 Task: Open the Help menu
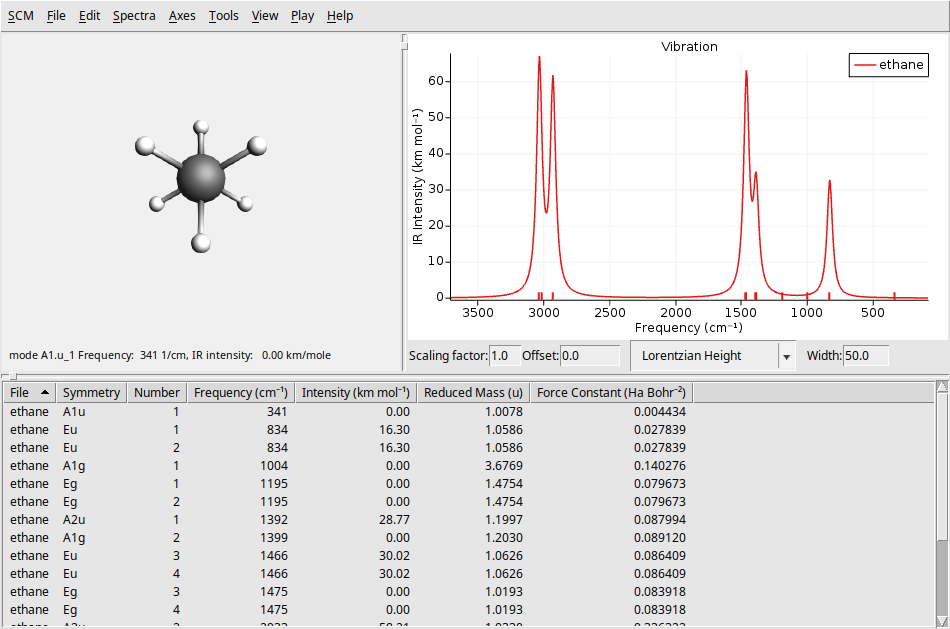[339, 15]
